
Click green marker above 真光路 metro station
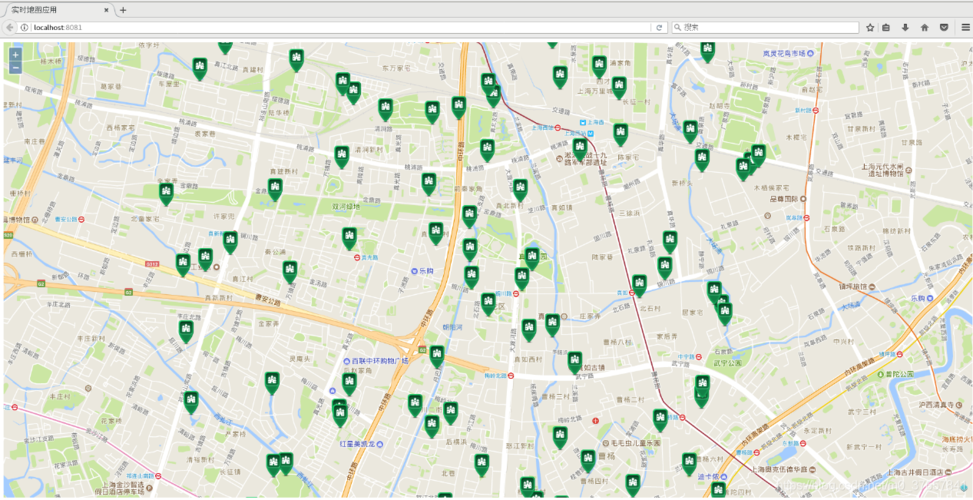349,238
